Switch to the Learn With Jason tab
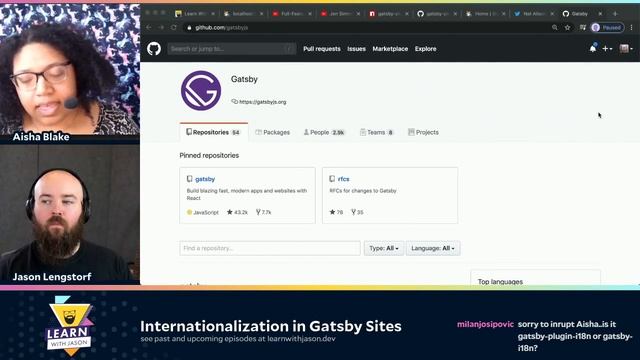This screenshot has width=640, height=360. [195, 13]
